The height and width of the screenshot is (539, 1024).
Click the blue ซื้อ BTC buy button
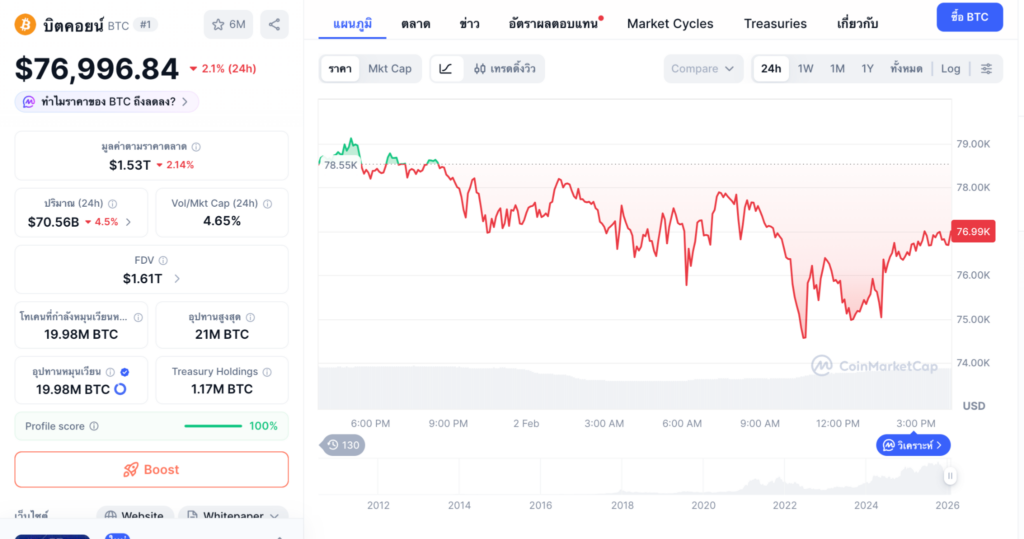(x=969, y=17)
